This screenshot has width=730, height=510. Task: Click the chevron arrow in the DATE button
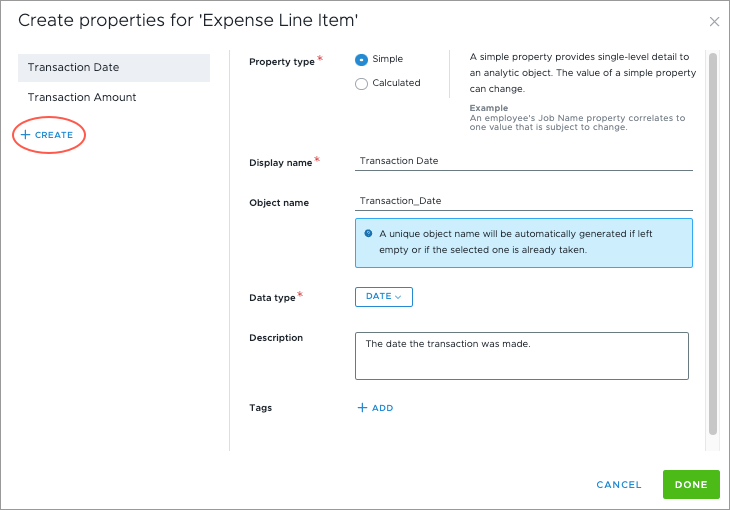point(398,297)
